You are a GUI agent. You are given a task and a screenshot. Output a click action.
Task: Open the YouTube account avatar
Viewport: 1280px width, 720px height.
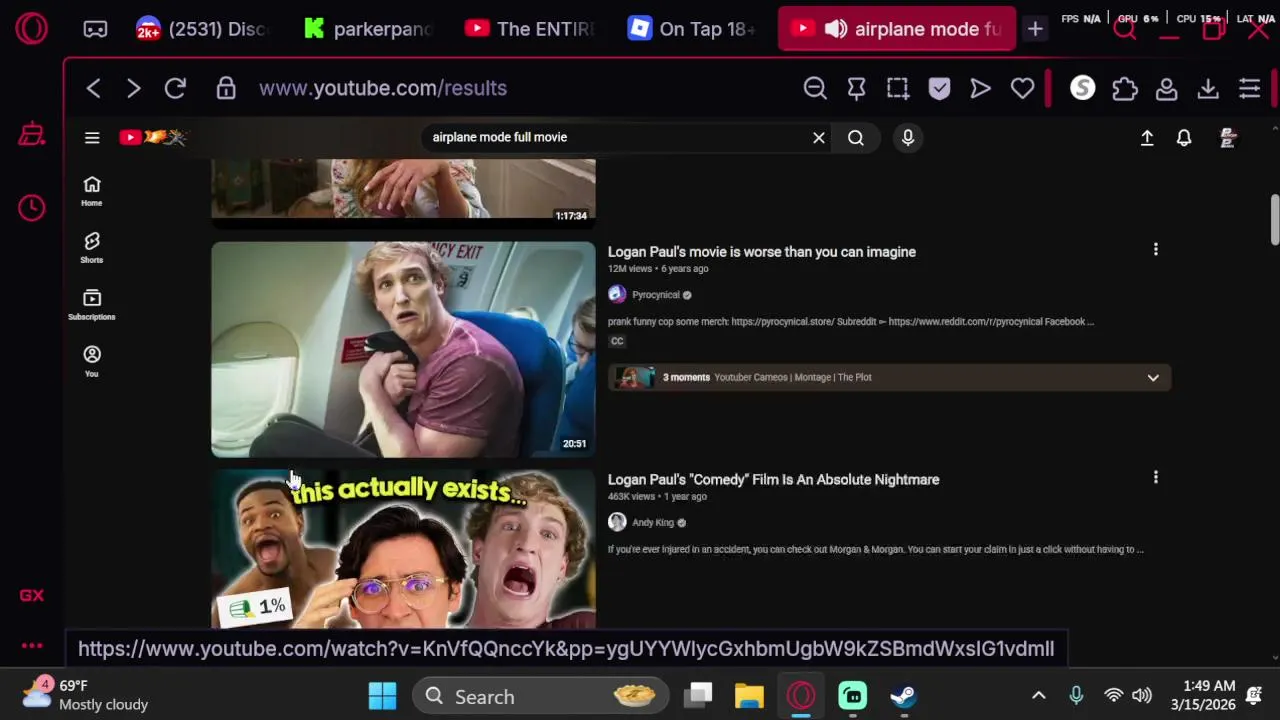coord(1228,138)
